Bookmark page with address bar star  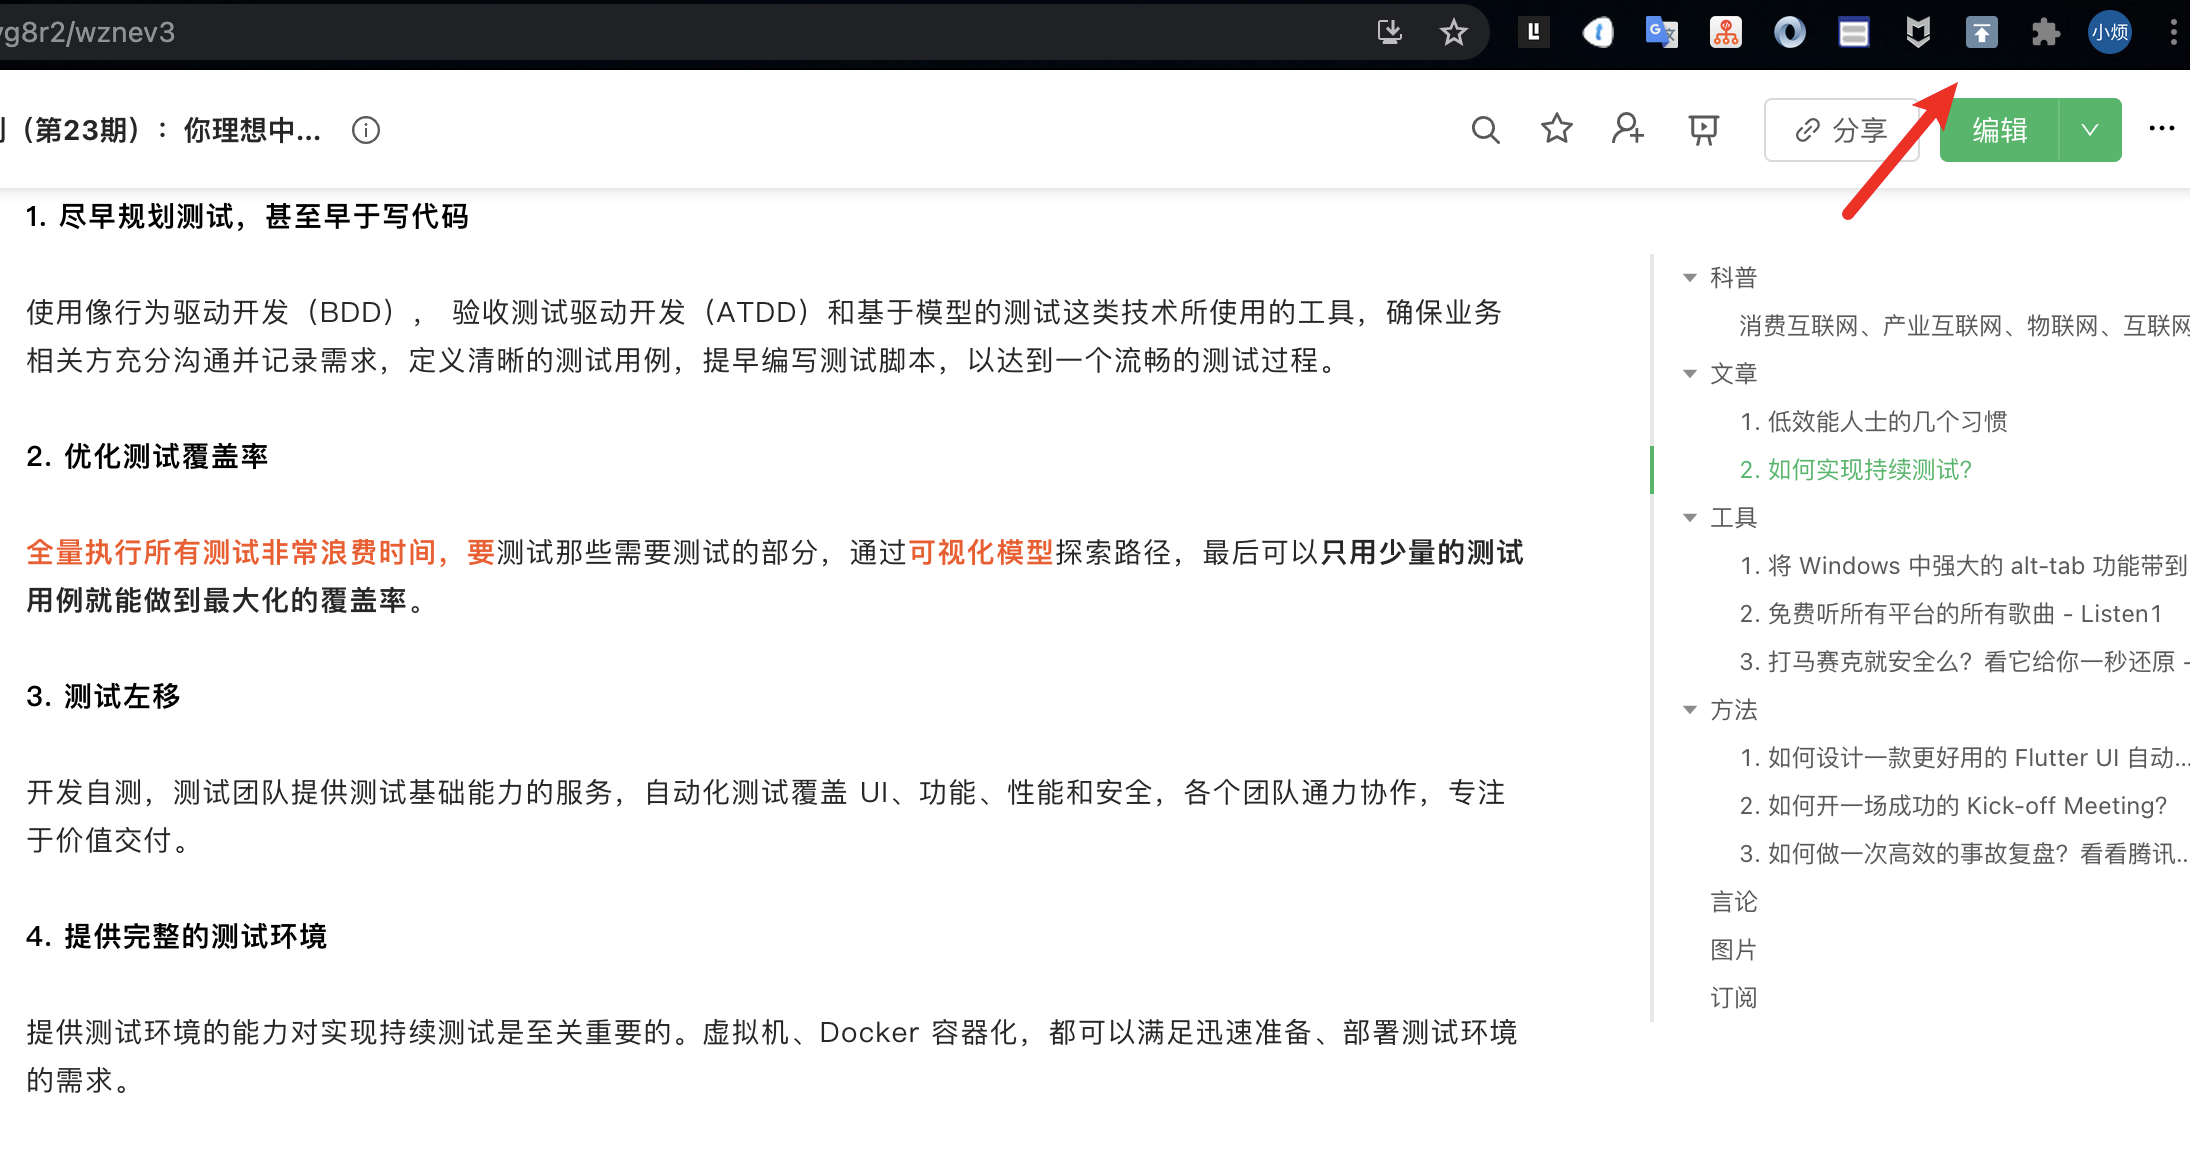click(1453, 33)
